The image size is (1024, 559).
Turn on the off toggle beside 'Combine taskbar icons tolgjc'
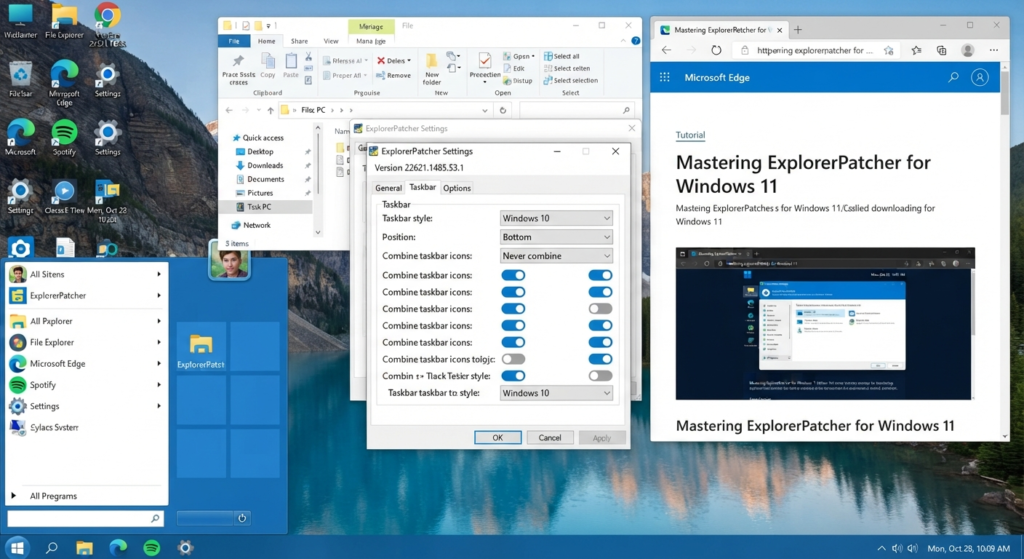click(513, 359)
